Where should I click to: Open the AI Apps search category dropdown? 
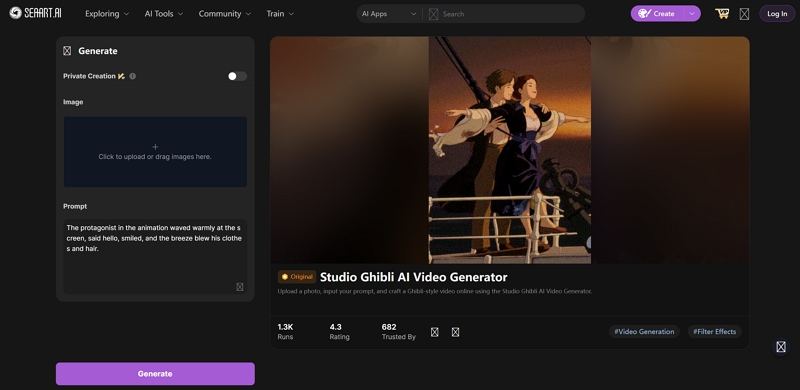pos(389,14)
